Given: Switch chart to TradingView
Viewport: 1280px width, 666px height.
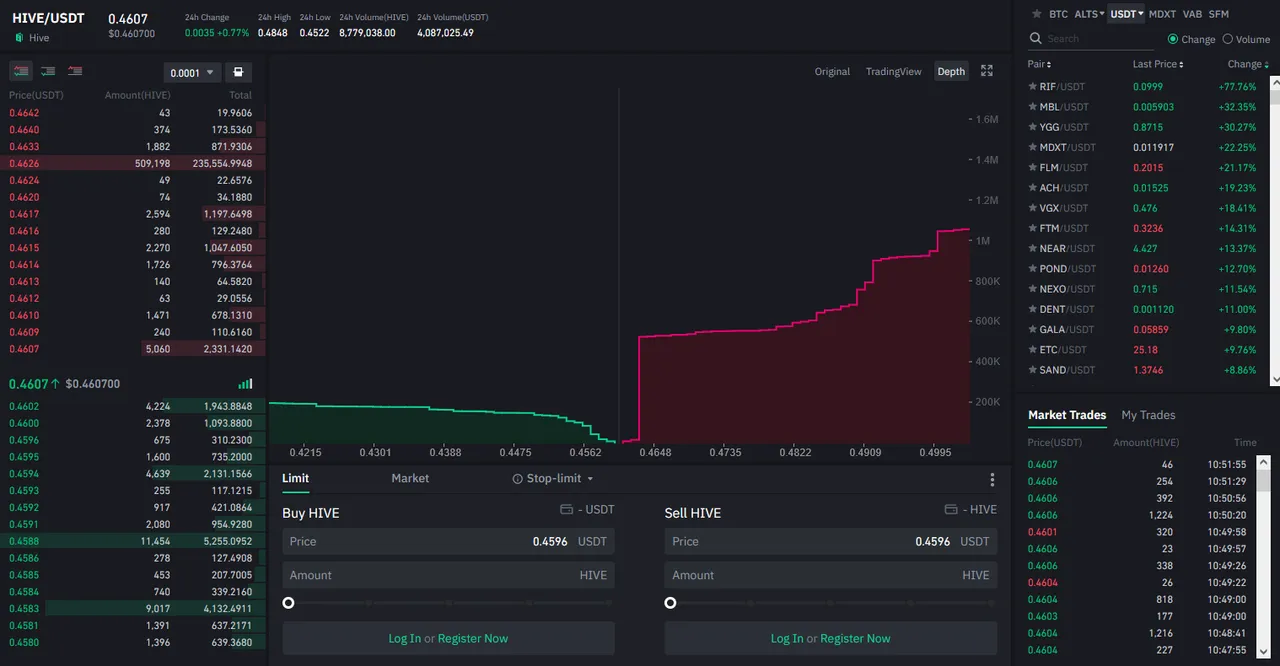Looking at the screenshot, I should 894,72.
